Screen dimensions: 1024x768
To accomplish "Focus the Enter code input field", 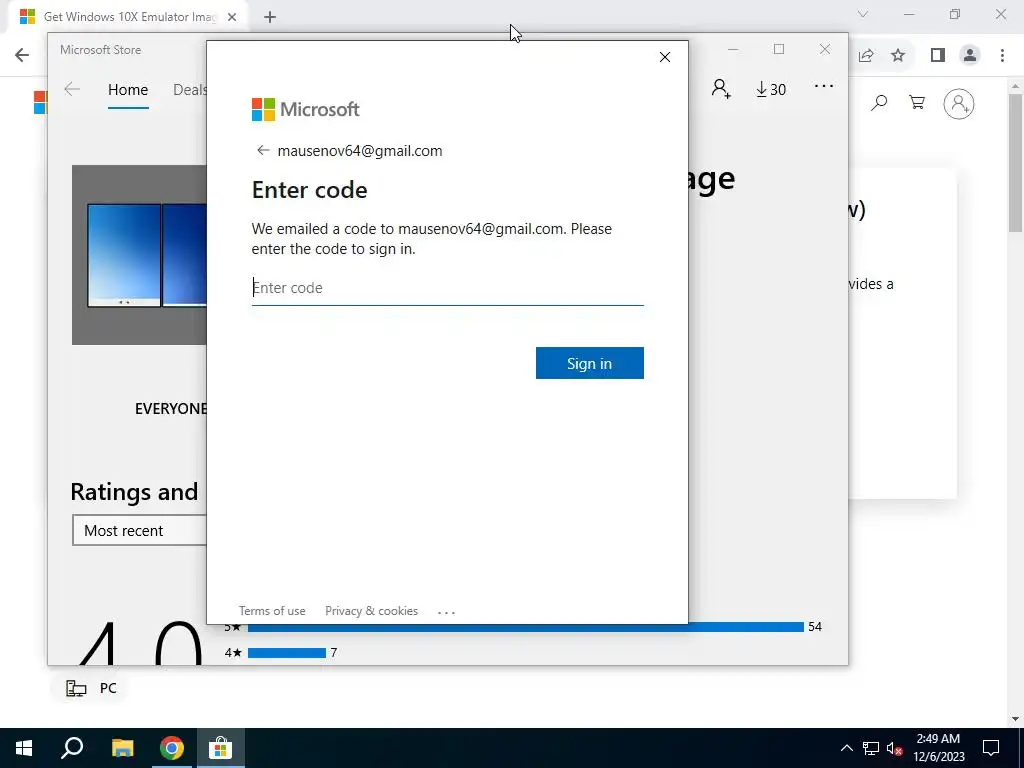I will tap(447, 288).
